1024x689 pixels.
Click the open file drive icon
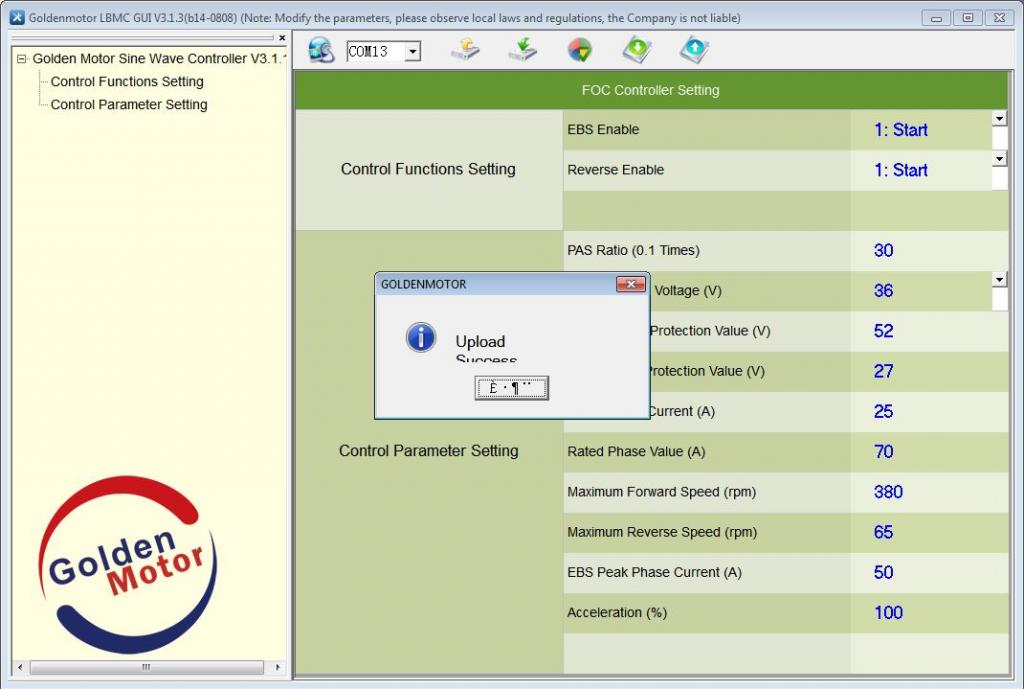(465, 50)
